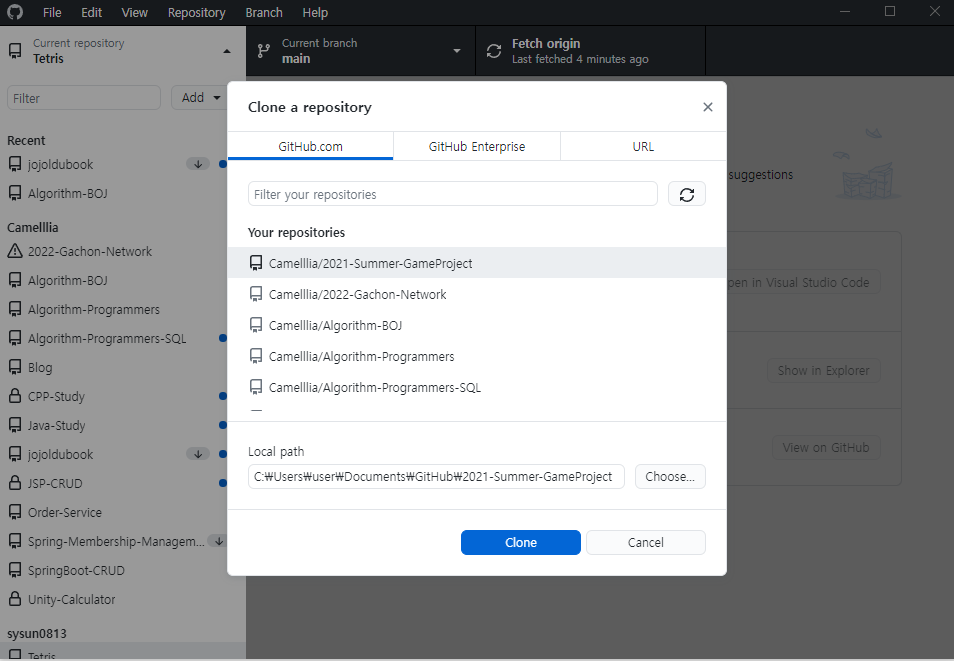
Task: Click the blue Clone button
Action: 521,542
